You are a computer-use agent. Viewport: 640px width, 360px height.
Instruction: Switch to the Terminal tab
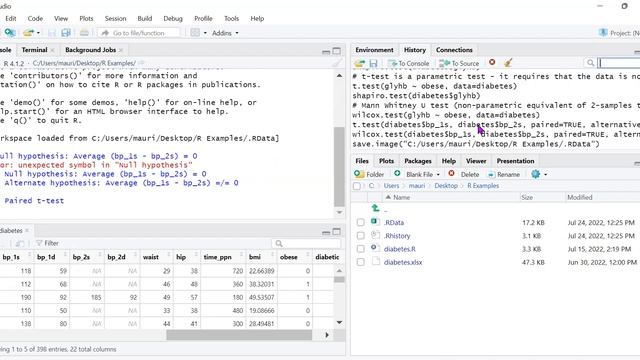click(x=34, y=50)
